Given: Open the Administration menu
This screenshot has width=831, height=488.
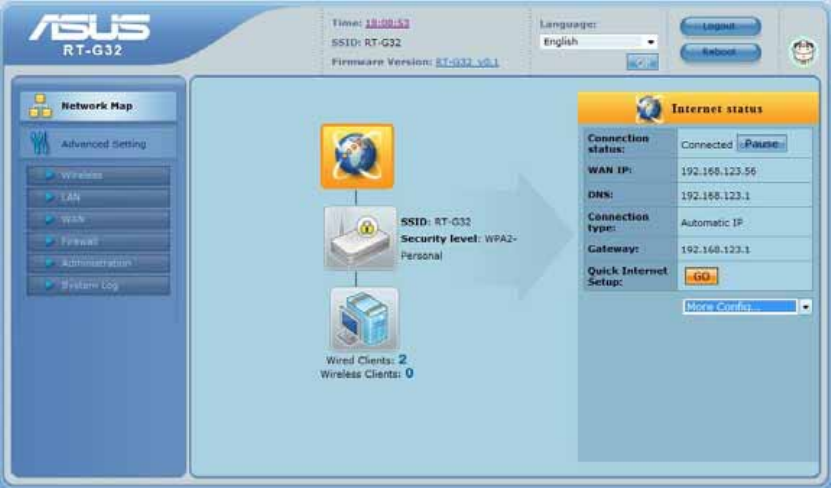Looking at the screenshot, I should tap(99, 263).
